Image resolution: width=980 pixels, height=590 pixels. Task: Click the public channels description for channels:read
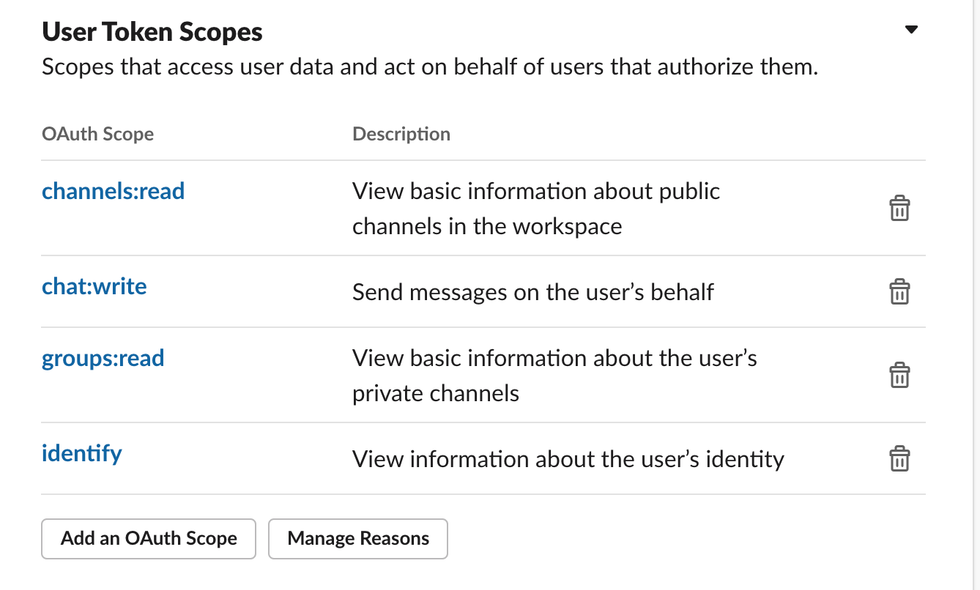tap(536, 208)
